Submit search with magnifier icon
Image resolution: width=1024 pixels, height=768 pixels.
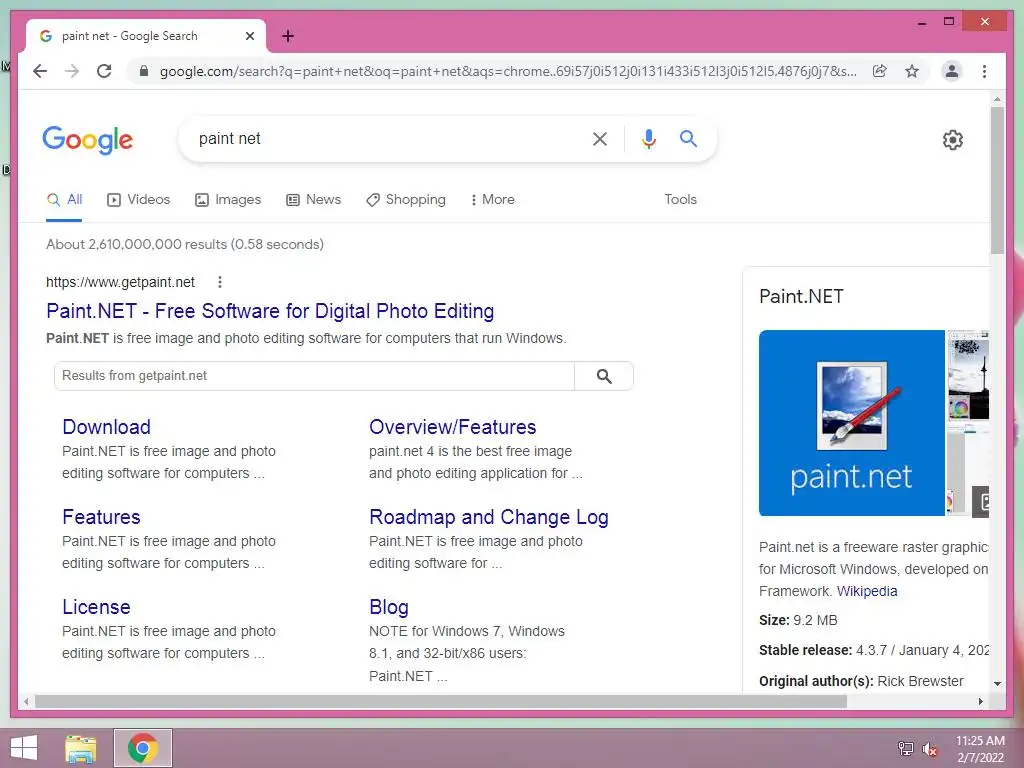[x=688, y=138]
